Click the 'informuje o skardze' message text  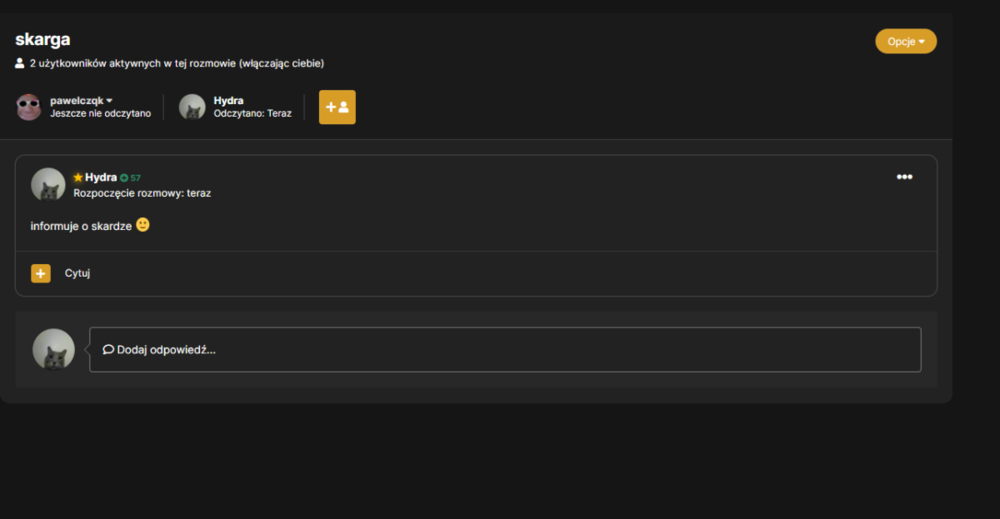point(81,226)
